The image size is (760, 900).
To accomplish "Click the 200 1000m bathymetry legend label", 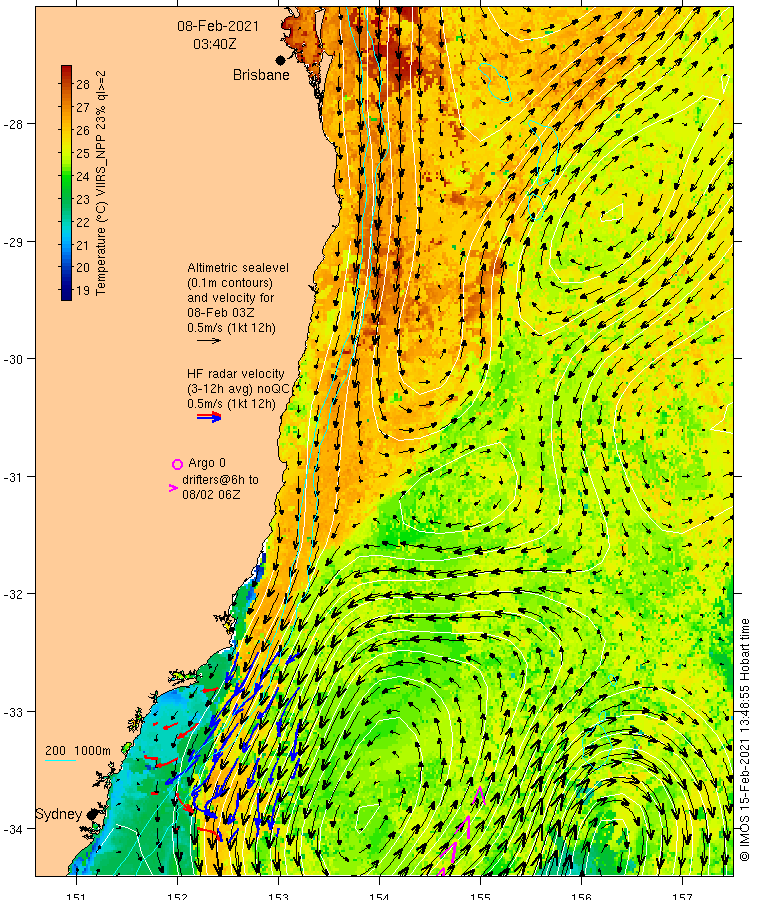I will coord(78,750).
